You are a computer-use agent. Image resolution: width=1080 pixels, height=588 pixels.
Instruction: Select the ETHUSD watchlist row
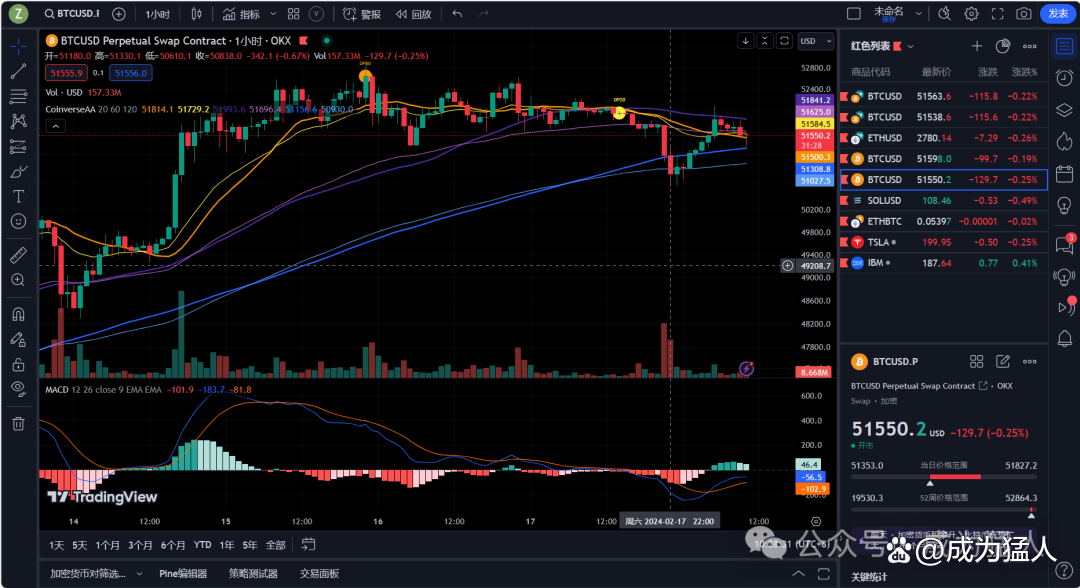pos(944,138)
